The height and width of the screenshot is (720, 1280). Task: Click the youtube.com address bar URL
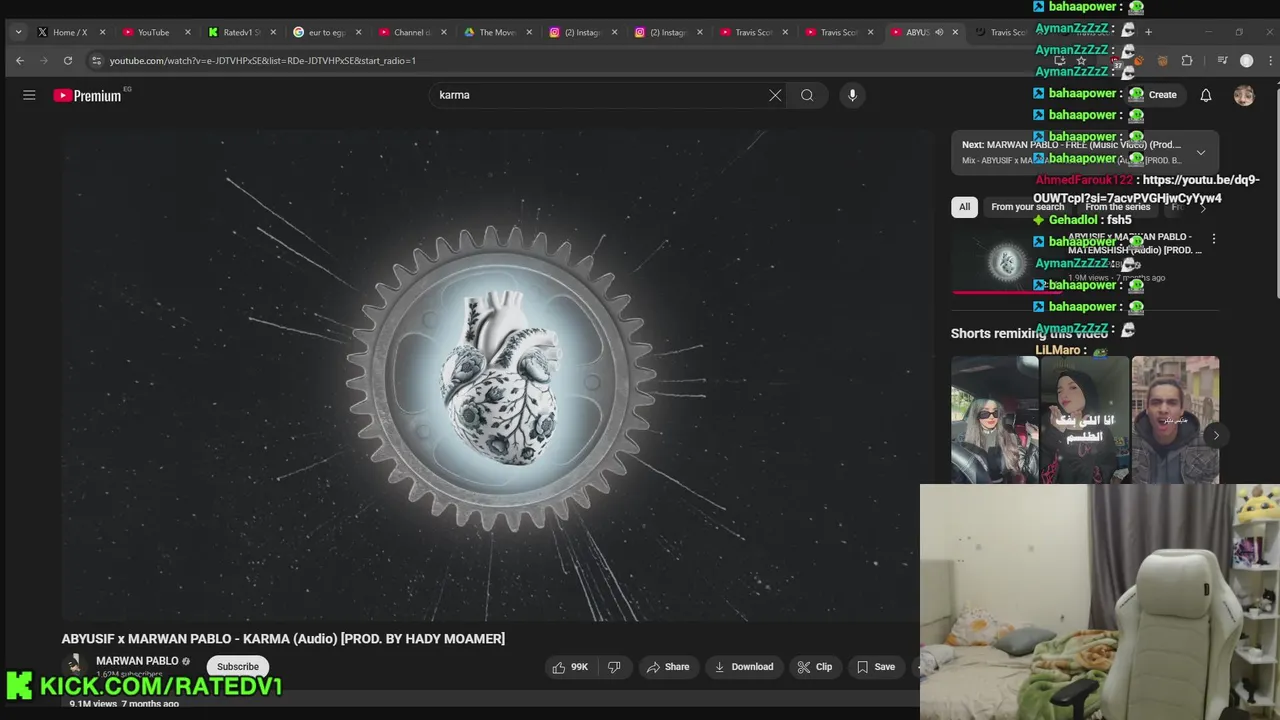click(x=262, y=61)
